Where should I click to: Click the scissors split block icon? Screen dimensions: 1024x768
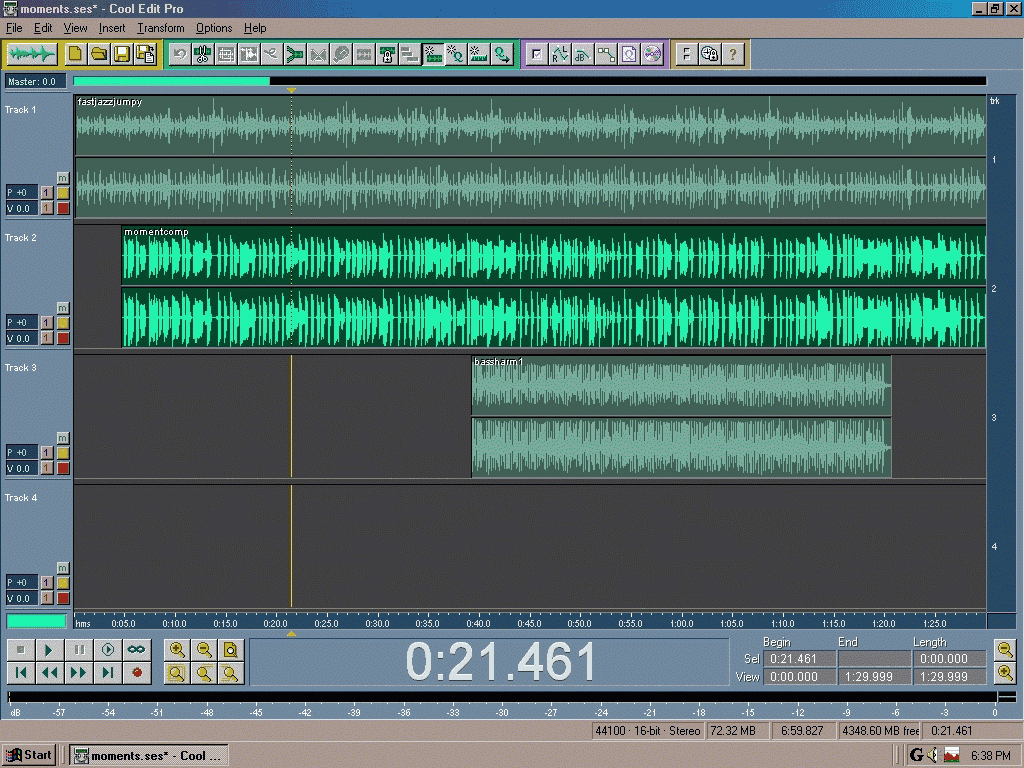[x=202, y=54]
